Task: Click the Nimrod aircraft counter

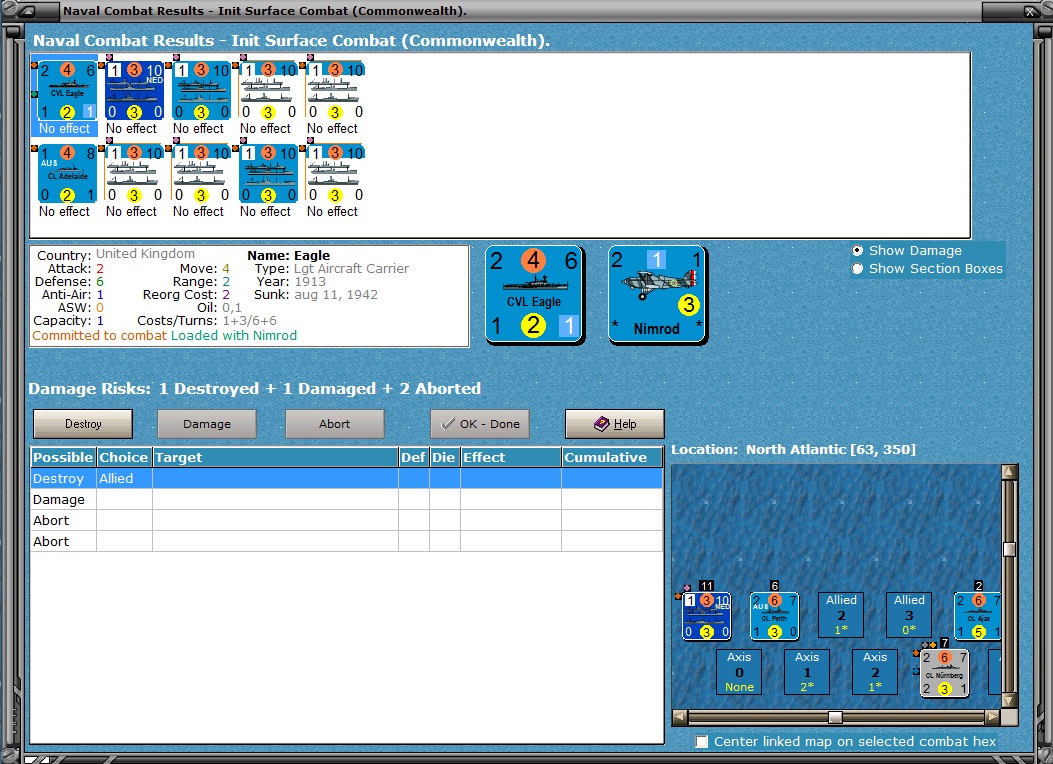Action: click(657, 295)
